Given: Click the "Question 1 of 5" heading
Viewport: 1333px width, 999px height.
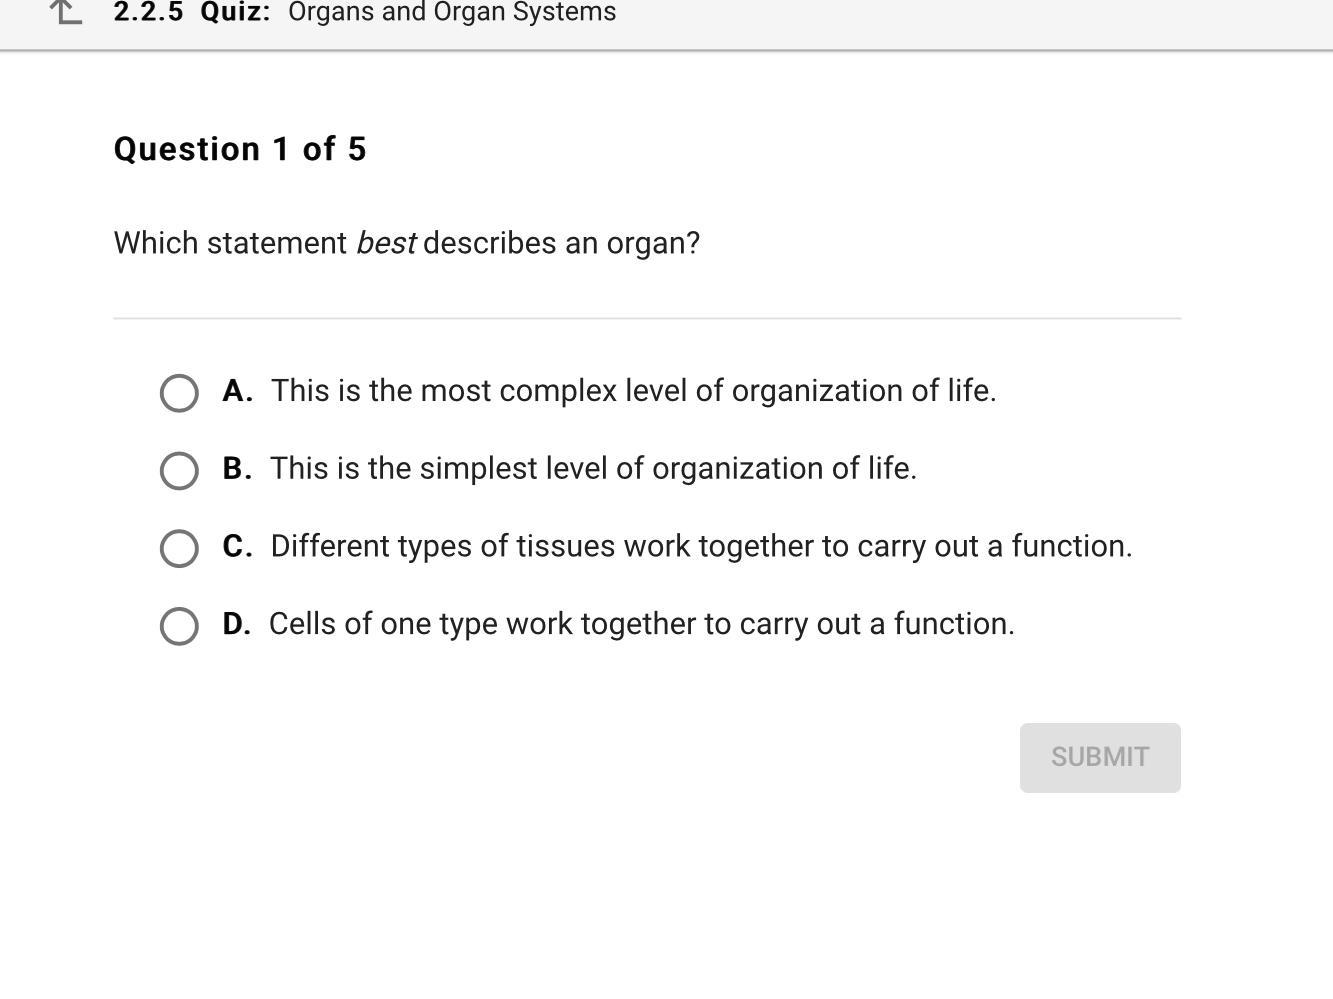Looking at the screenshot, I should (240, 149).
